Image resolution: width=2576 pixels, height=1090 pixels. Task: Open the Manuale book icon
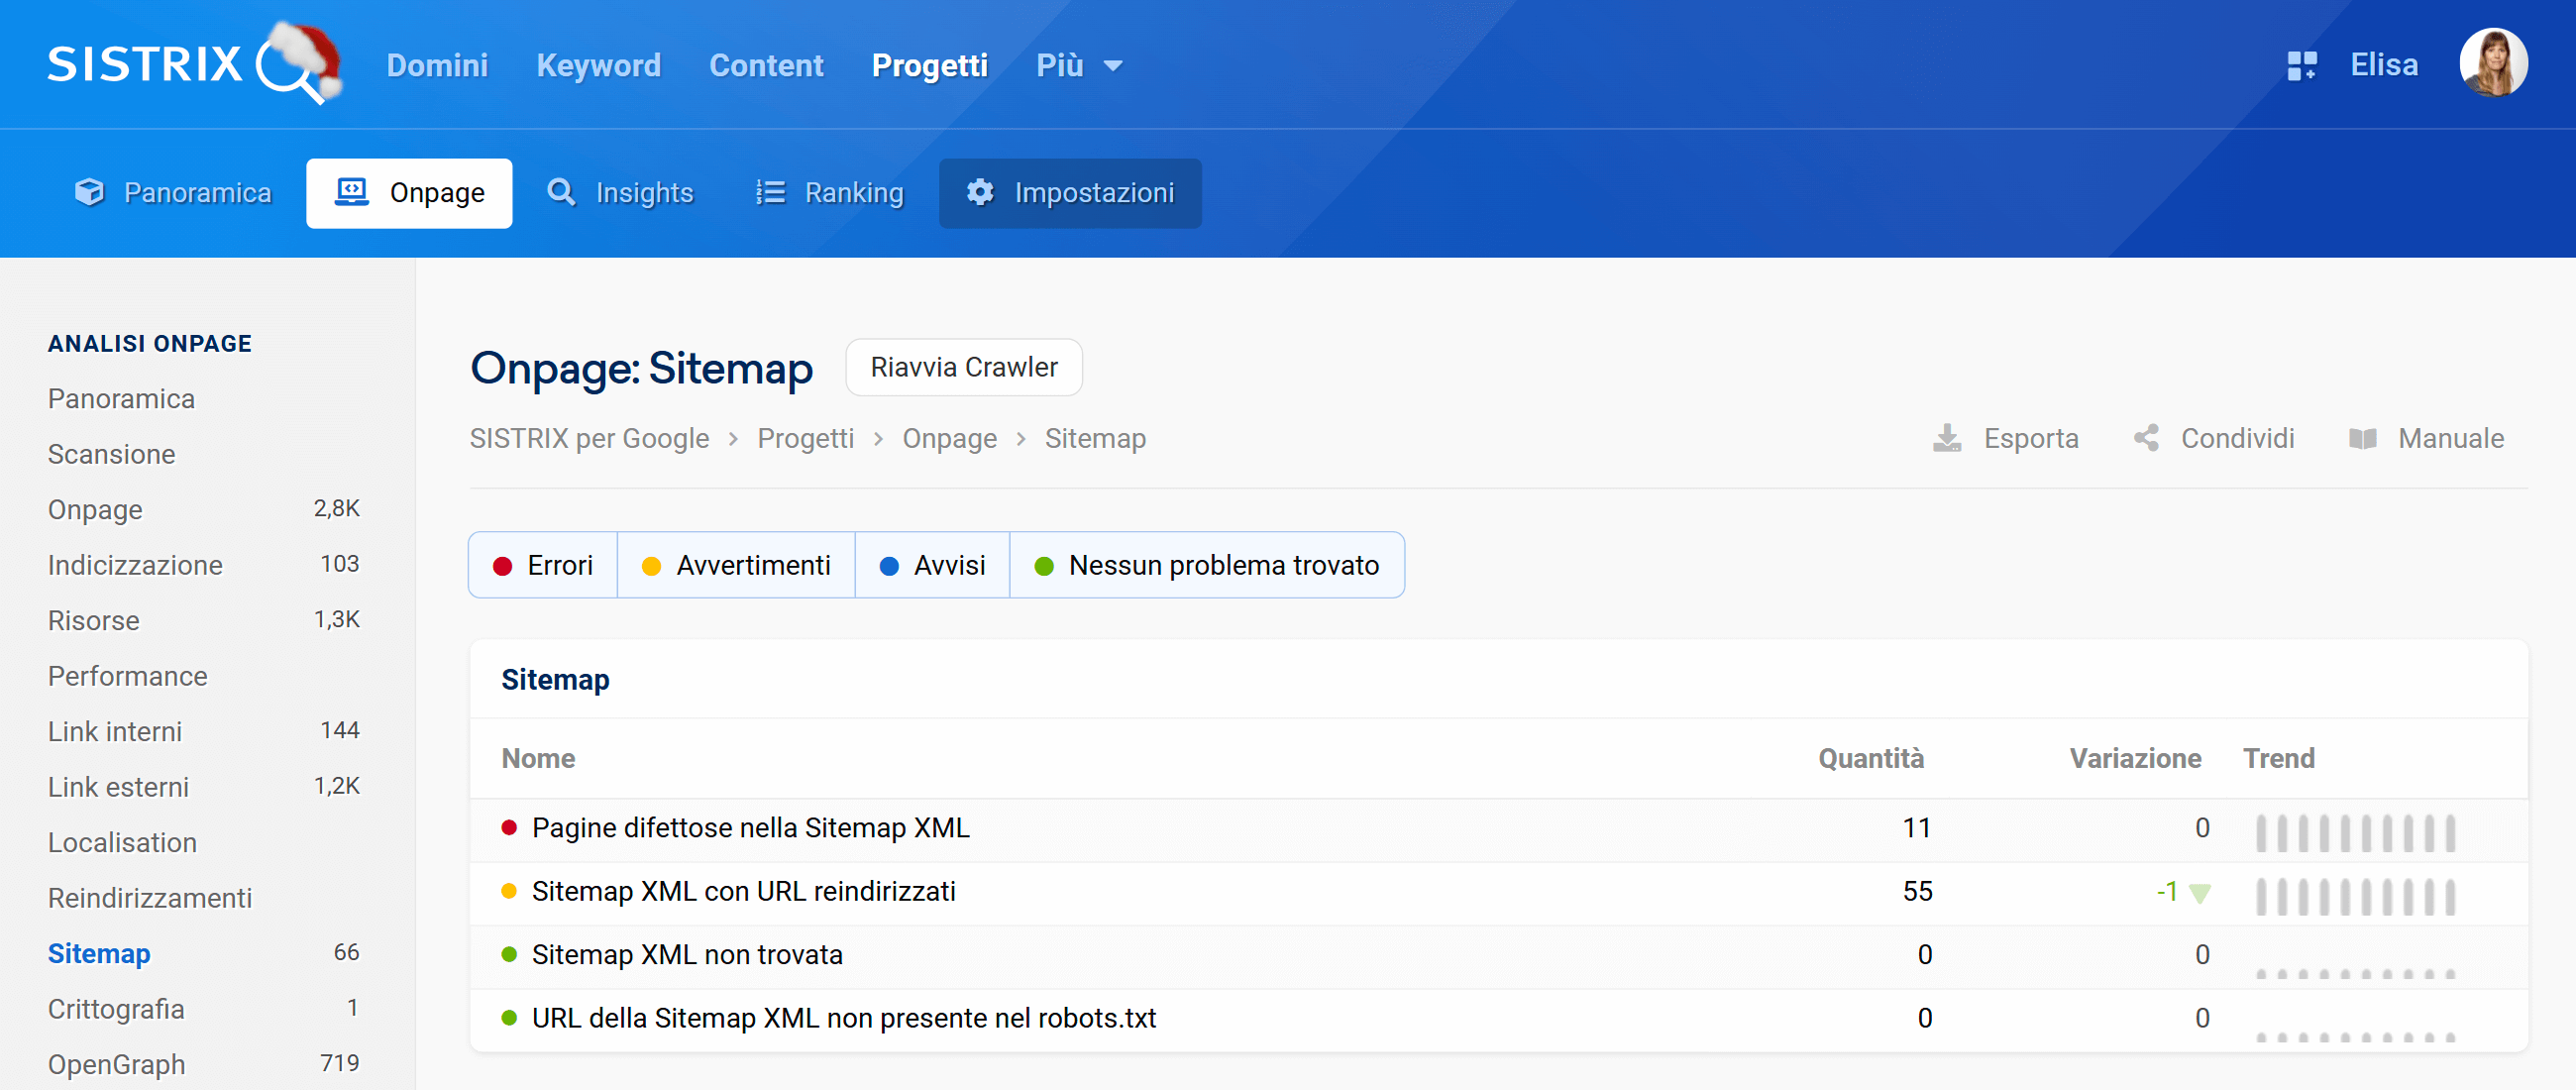(2366, 438)
